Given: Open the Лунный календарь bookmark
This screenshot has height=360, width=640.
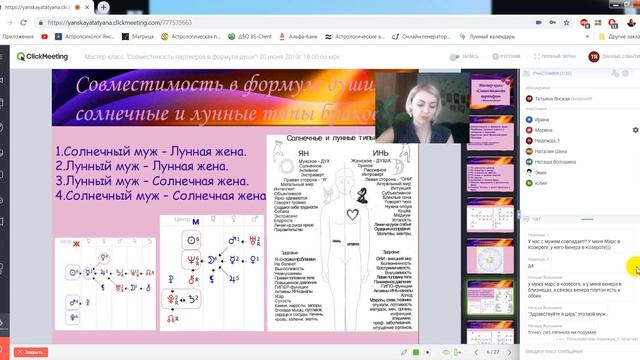Looking at the screenshot, I should pos(487,36).
